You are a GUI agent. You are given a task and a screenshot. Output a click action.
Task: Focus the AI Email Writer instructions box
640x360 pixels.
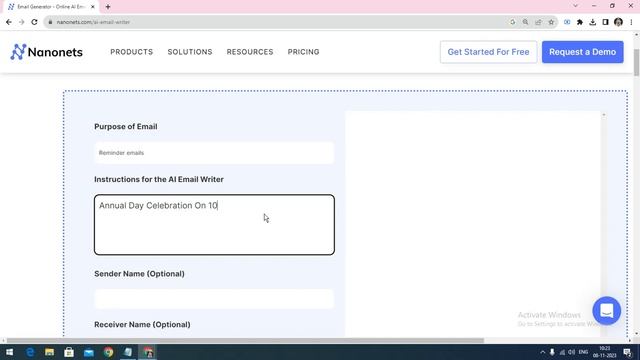214,225
